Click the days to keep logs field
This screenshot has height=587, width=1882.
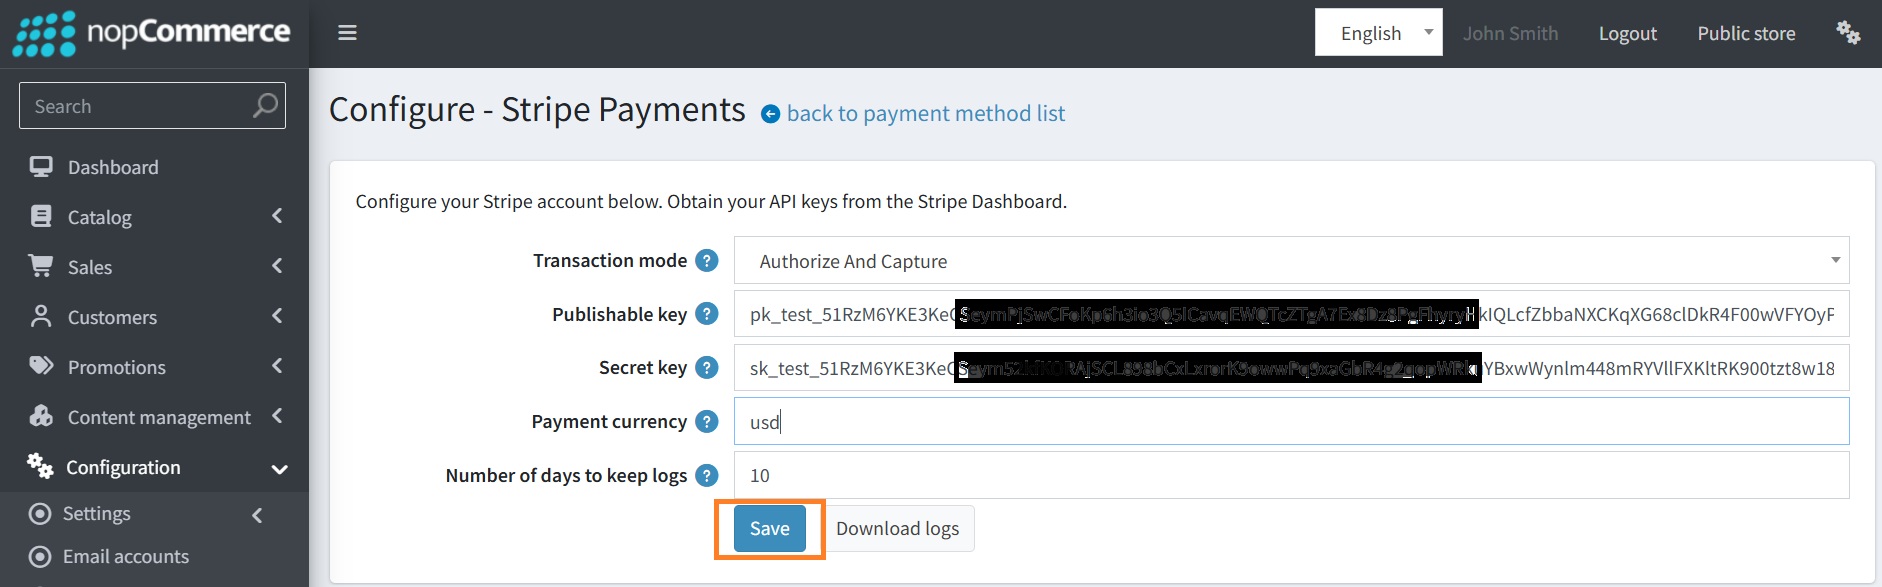coord(1291,475)
